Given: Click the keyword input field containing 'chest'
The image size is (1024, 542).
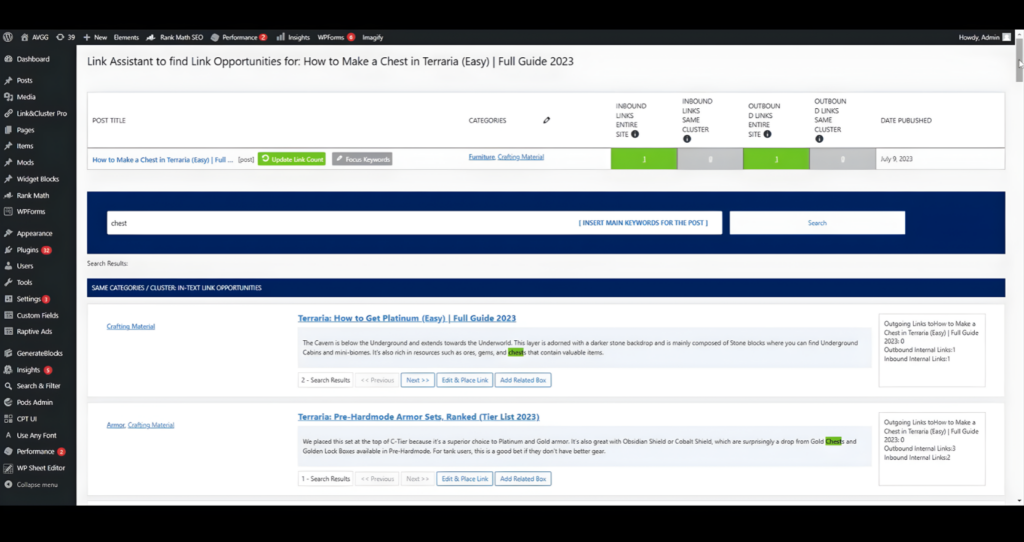Looking at the screenshot, I should click(340, 223).
